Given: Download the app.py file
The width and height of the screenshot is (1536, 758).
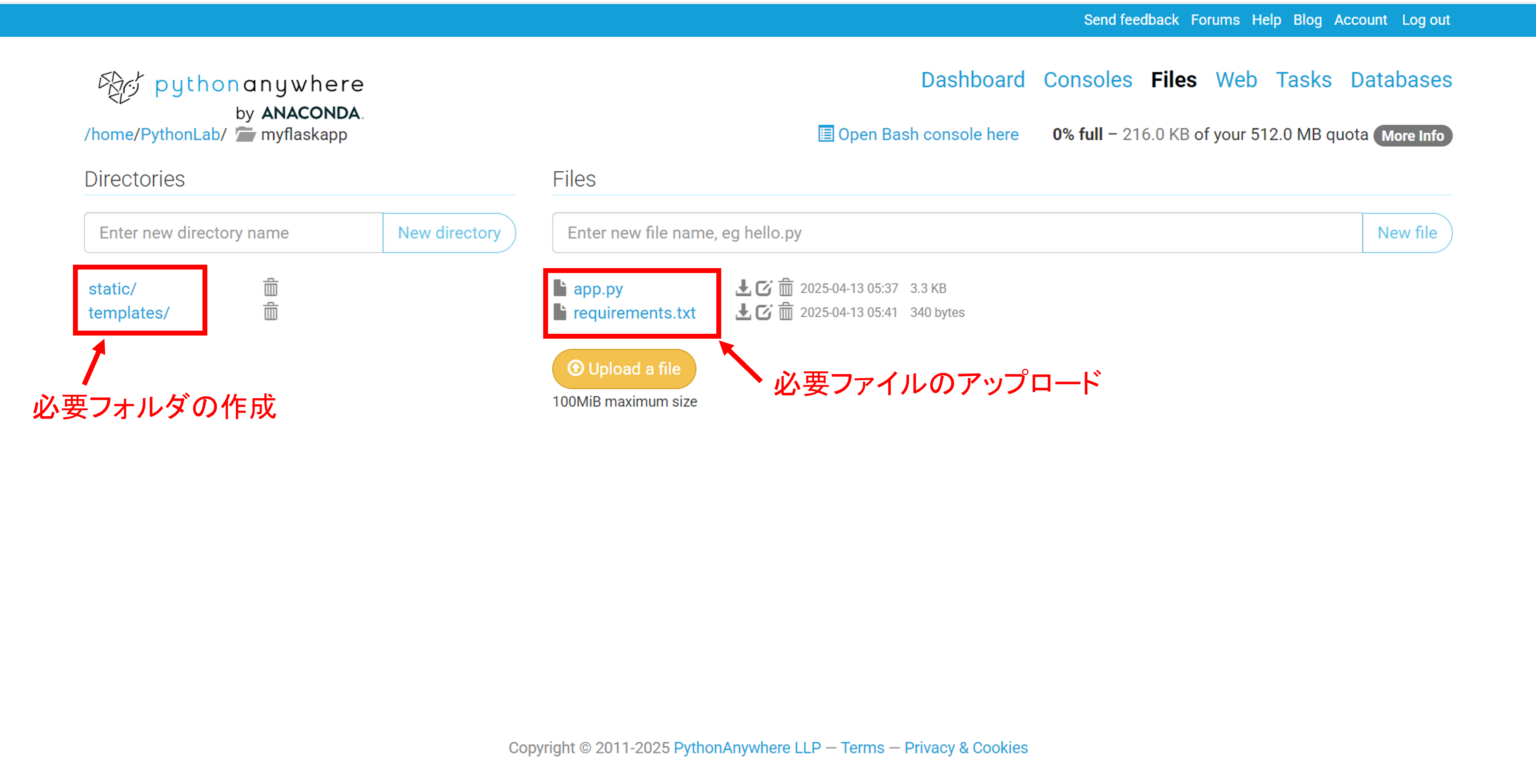Looking at the screenshot, I should (743, 288).
